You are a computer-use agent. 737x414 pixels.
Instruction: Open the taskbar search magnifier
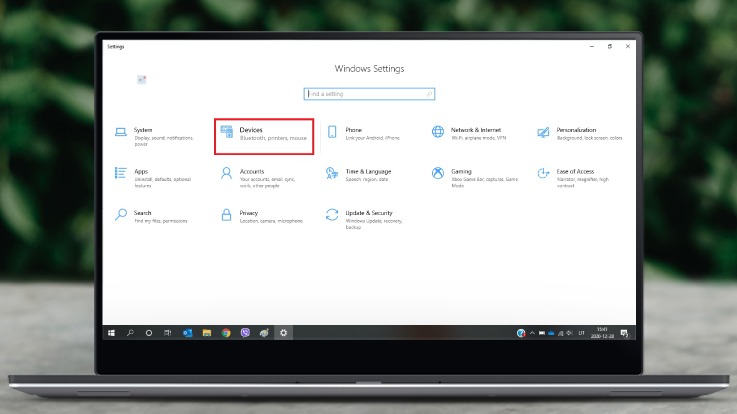coord(130,332)
